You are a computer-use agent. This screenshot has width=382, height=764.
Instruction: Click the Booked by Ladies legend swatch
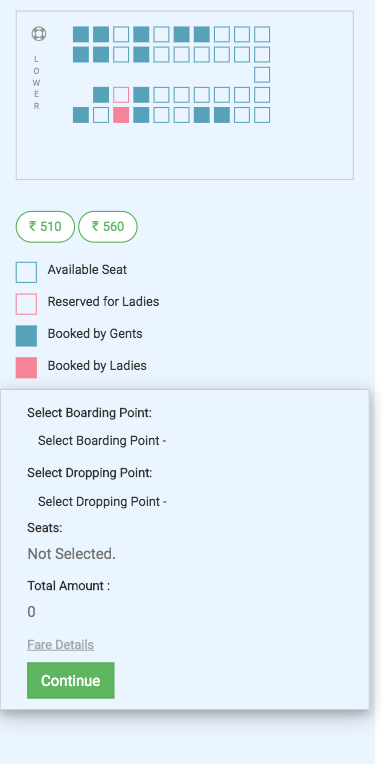26,368
